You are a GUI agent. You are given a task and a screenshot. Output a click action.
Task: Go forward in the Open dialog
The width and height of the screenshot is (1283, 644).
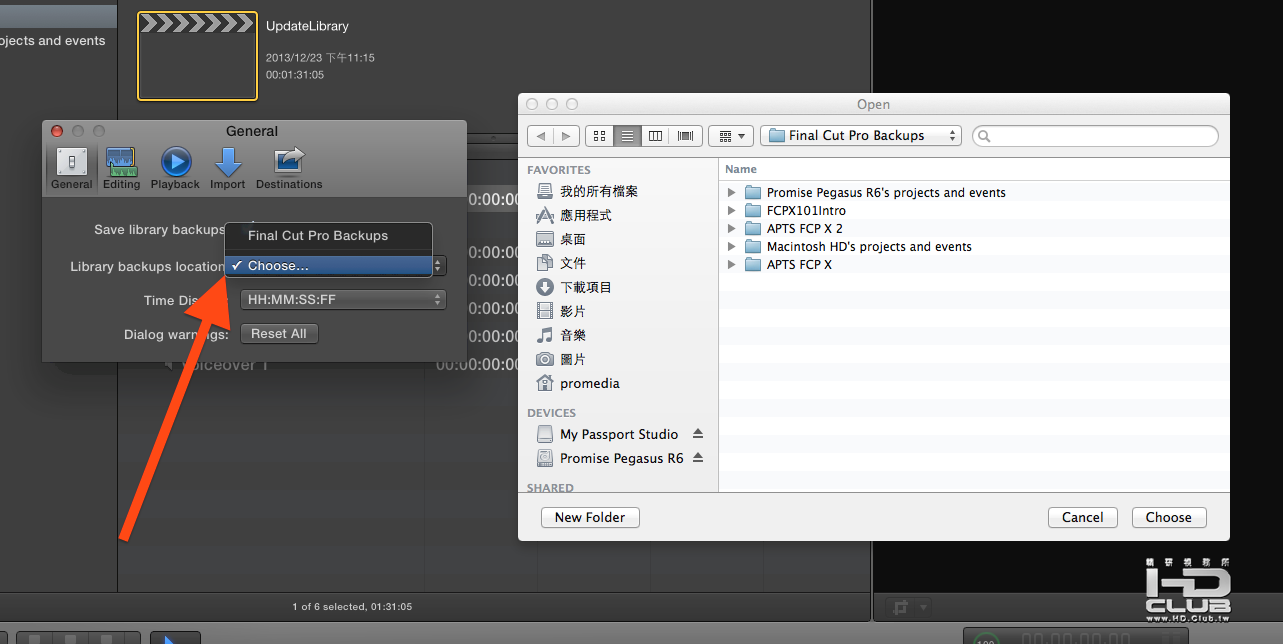pos(567,136)
